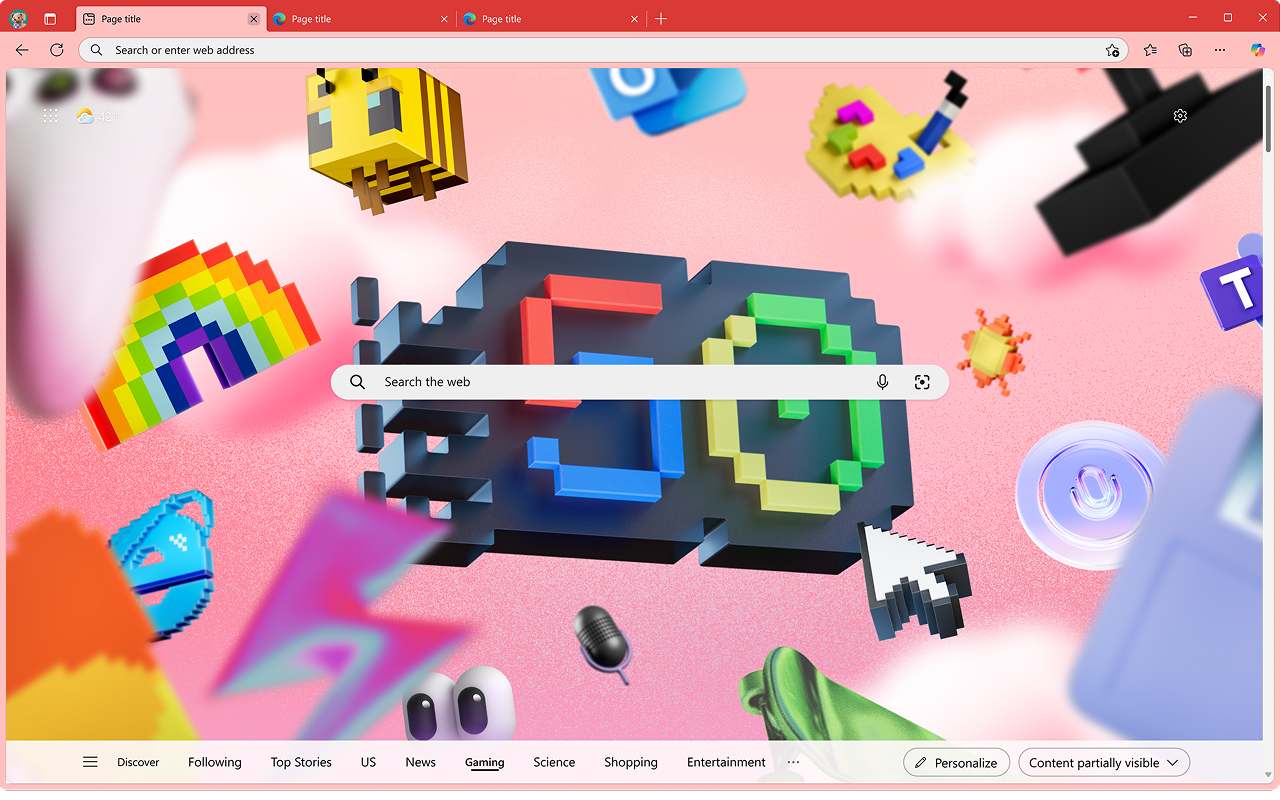The width and height of the screenshot is (1280, 800).
Task: Click the browser Back arrow button
Action: (x=22, y=50)
